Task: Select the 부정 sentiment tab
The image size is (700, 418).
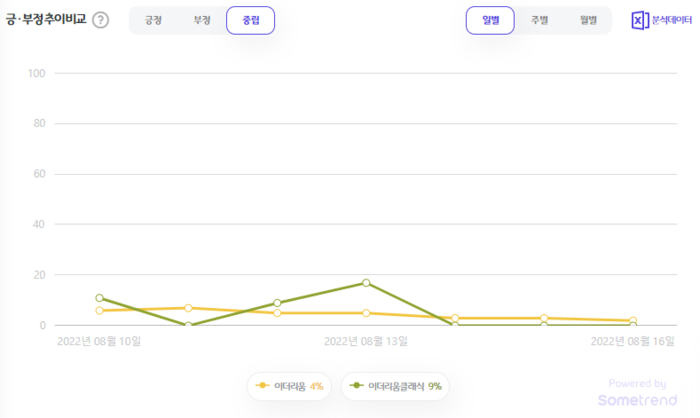Action: point(202,20)
